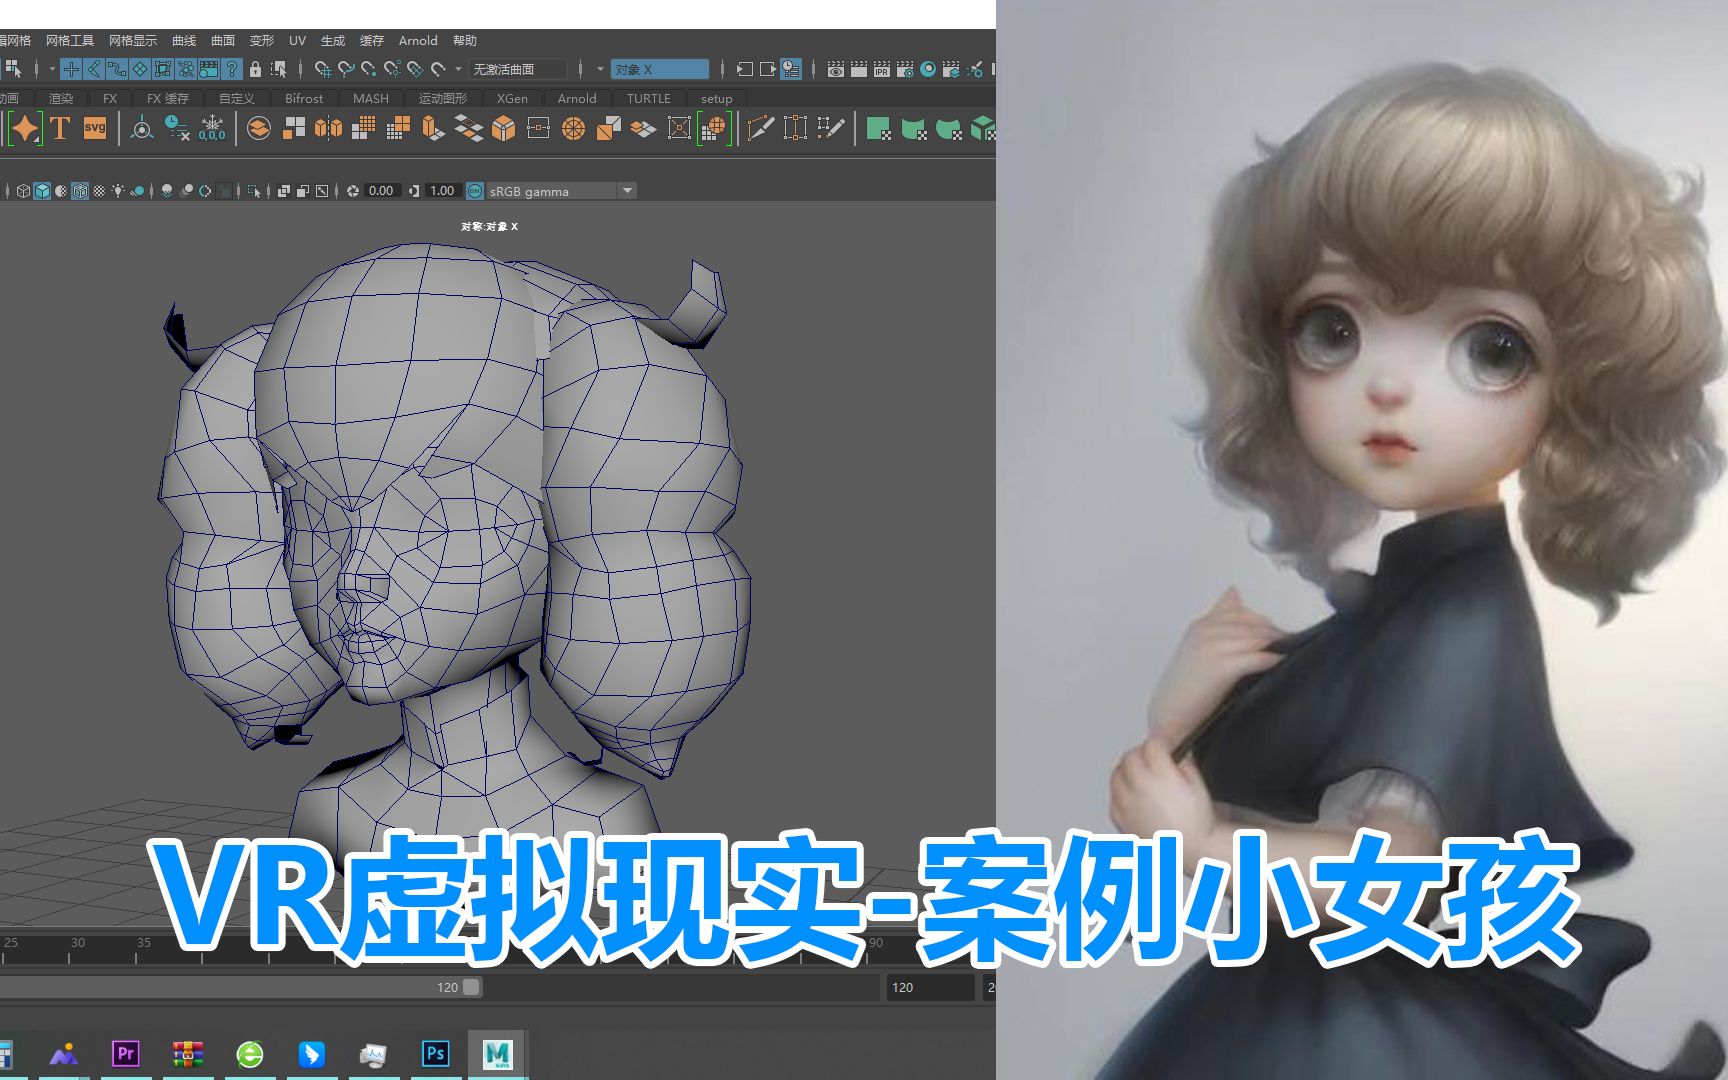1728x1080 pixels.
Task: Toggle wireframe display mode icon
Action: tap(25, 190)
